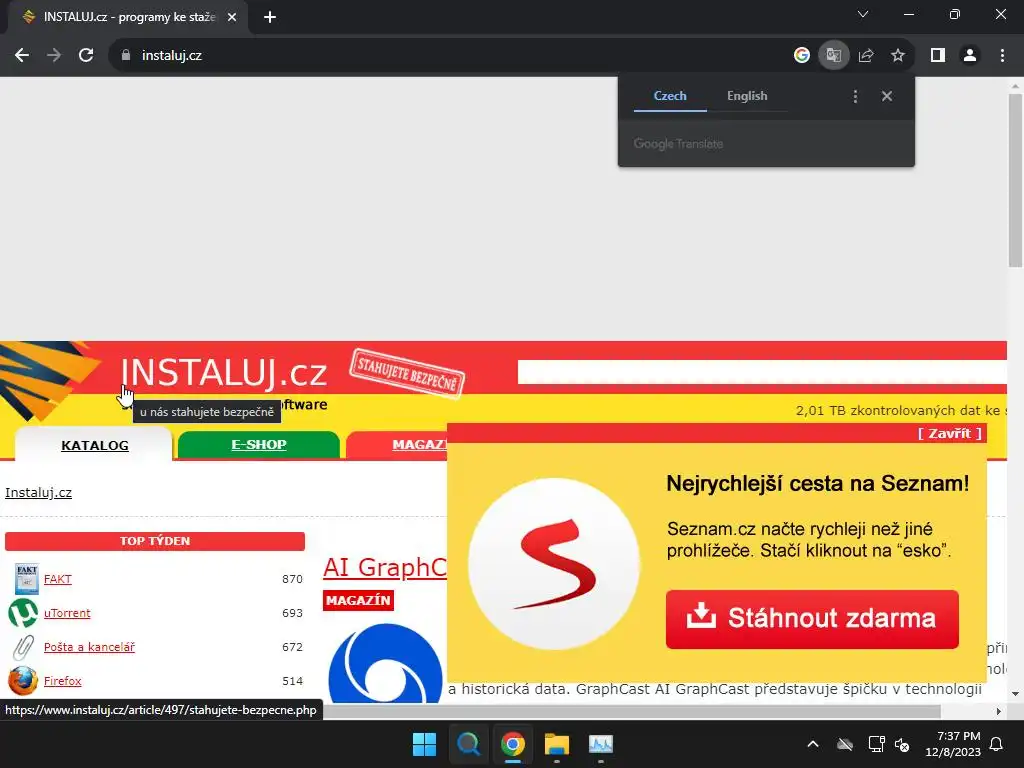Click the display network tray icon
1024x768 pixels.
[x=876, y=744]
